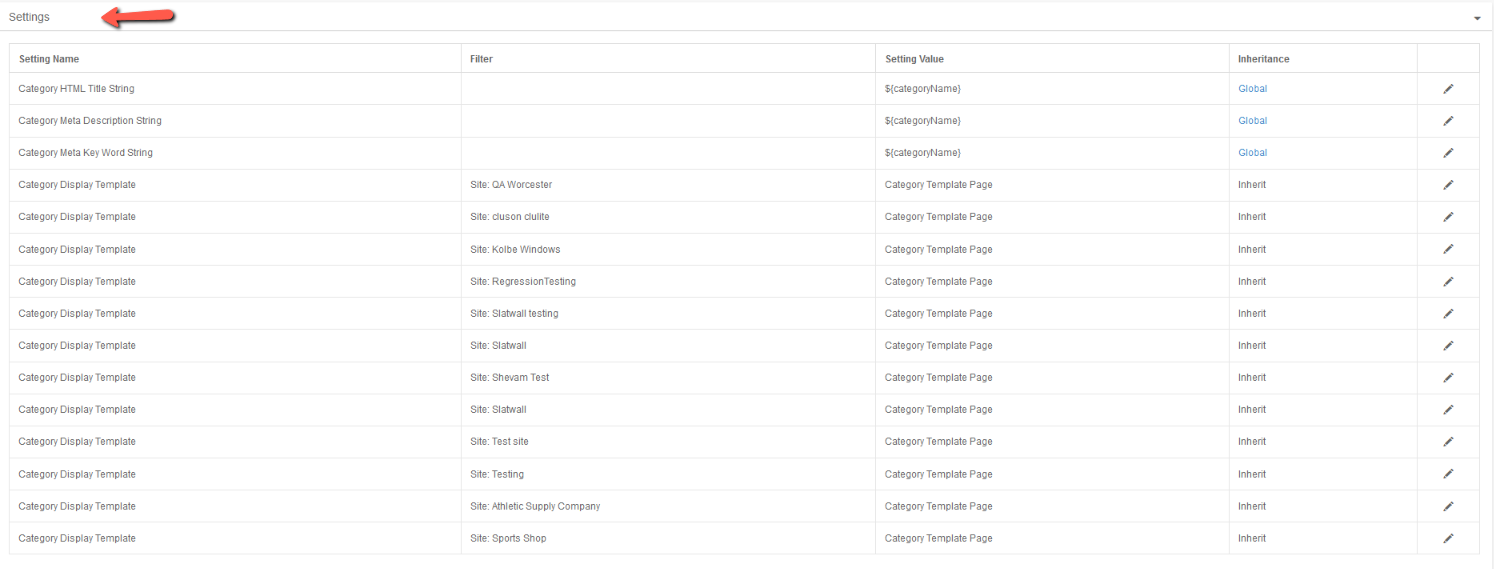Image resolution: width=1494 pixels, height=569 pixels.
Task: Edit the Kolbe Windows site template setting
Action: (1448, 249)
